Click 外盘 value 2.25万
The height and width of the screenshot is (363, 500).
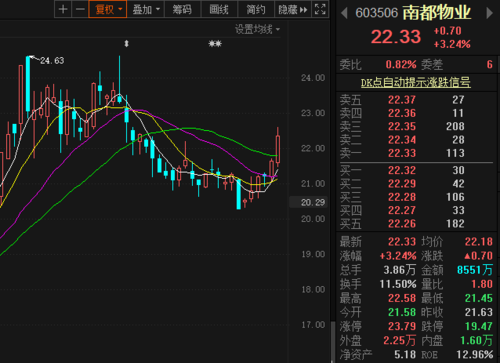[x=399, y=340]
